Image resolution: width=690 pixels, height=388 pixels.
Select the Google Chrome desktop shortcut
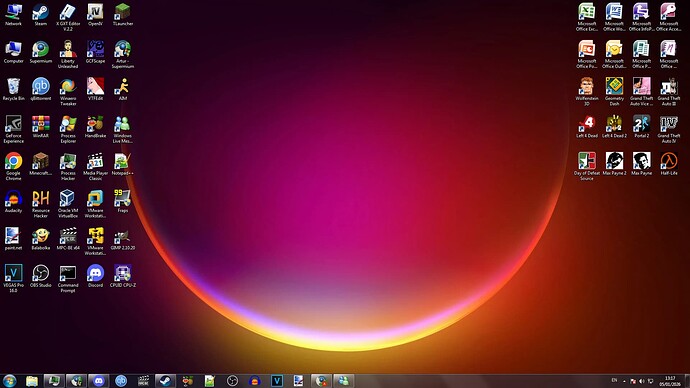tap(13, 167)
